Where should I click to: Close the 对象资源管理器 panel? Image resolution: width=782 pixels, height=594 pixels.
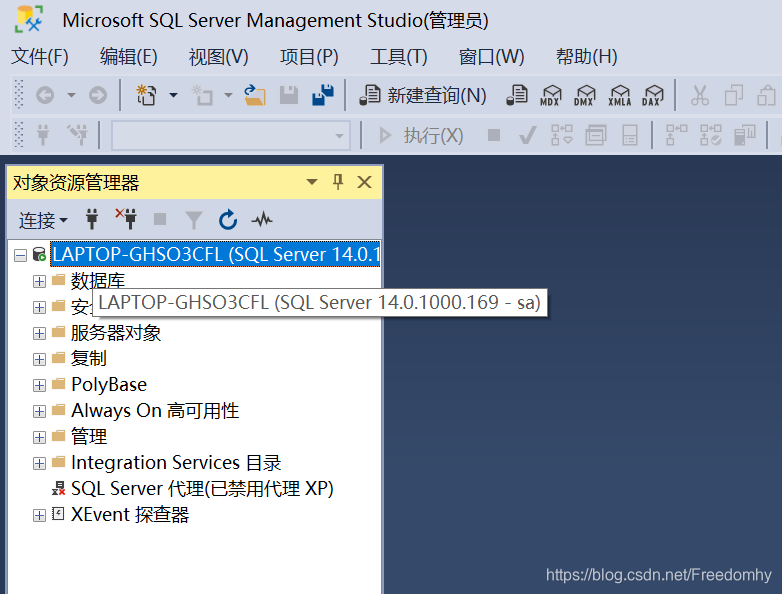coord(365,182)
